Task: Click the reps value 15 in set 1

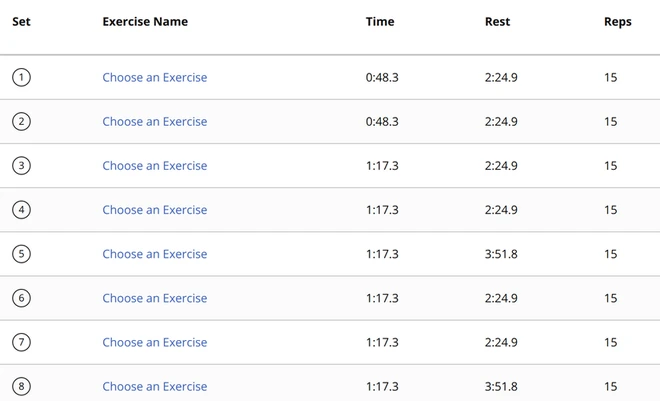Action: click(611, 77)
